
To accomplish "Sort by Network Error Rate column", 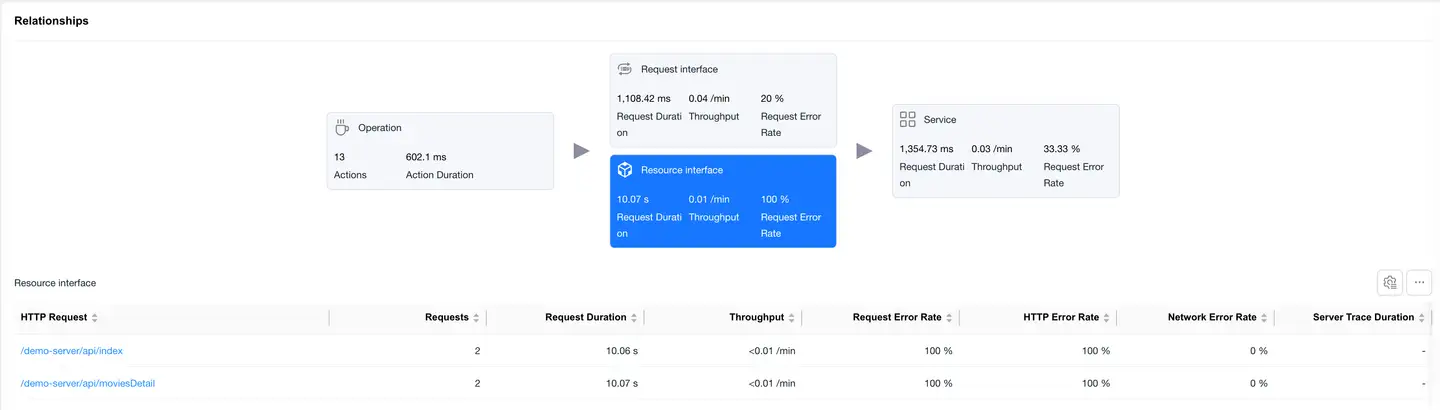I will (1264, 318).
